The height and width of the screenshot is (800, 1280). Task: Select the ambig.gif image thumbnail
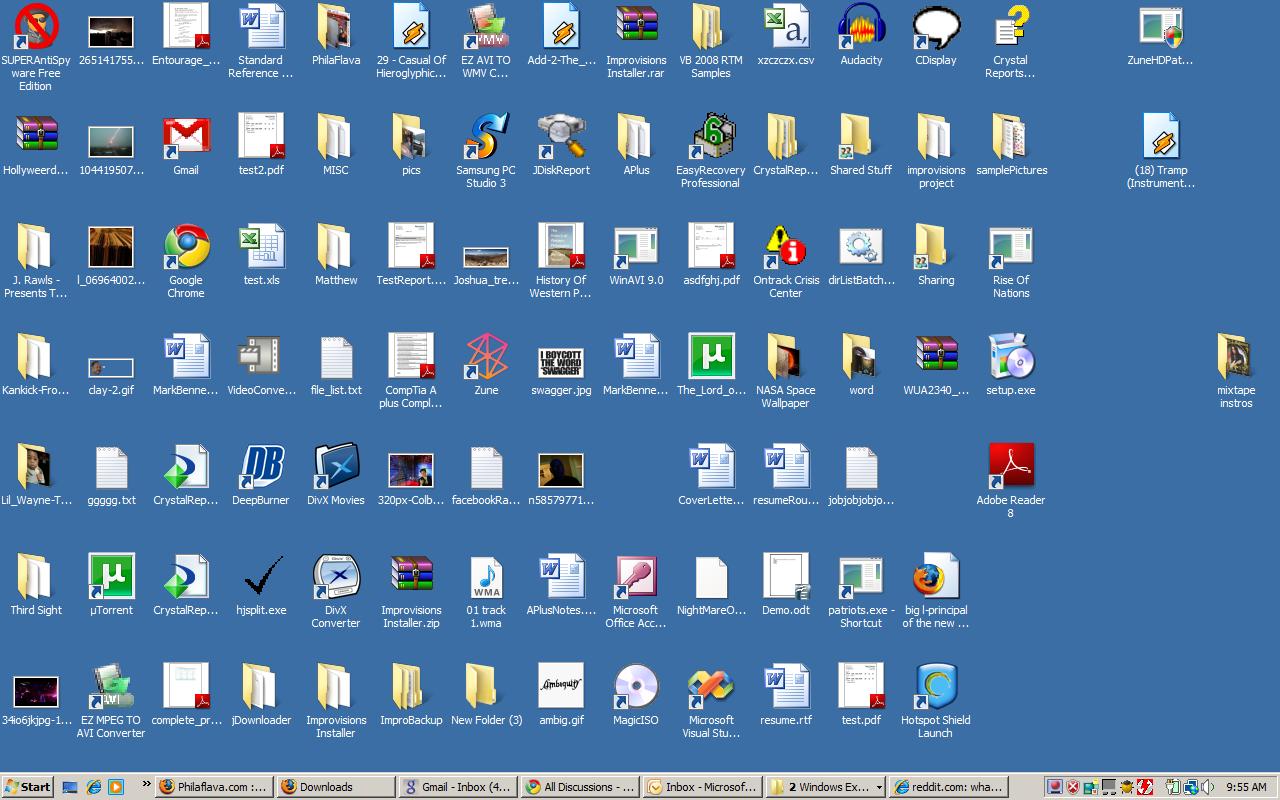coord(561,687)
